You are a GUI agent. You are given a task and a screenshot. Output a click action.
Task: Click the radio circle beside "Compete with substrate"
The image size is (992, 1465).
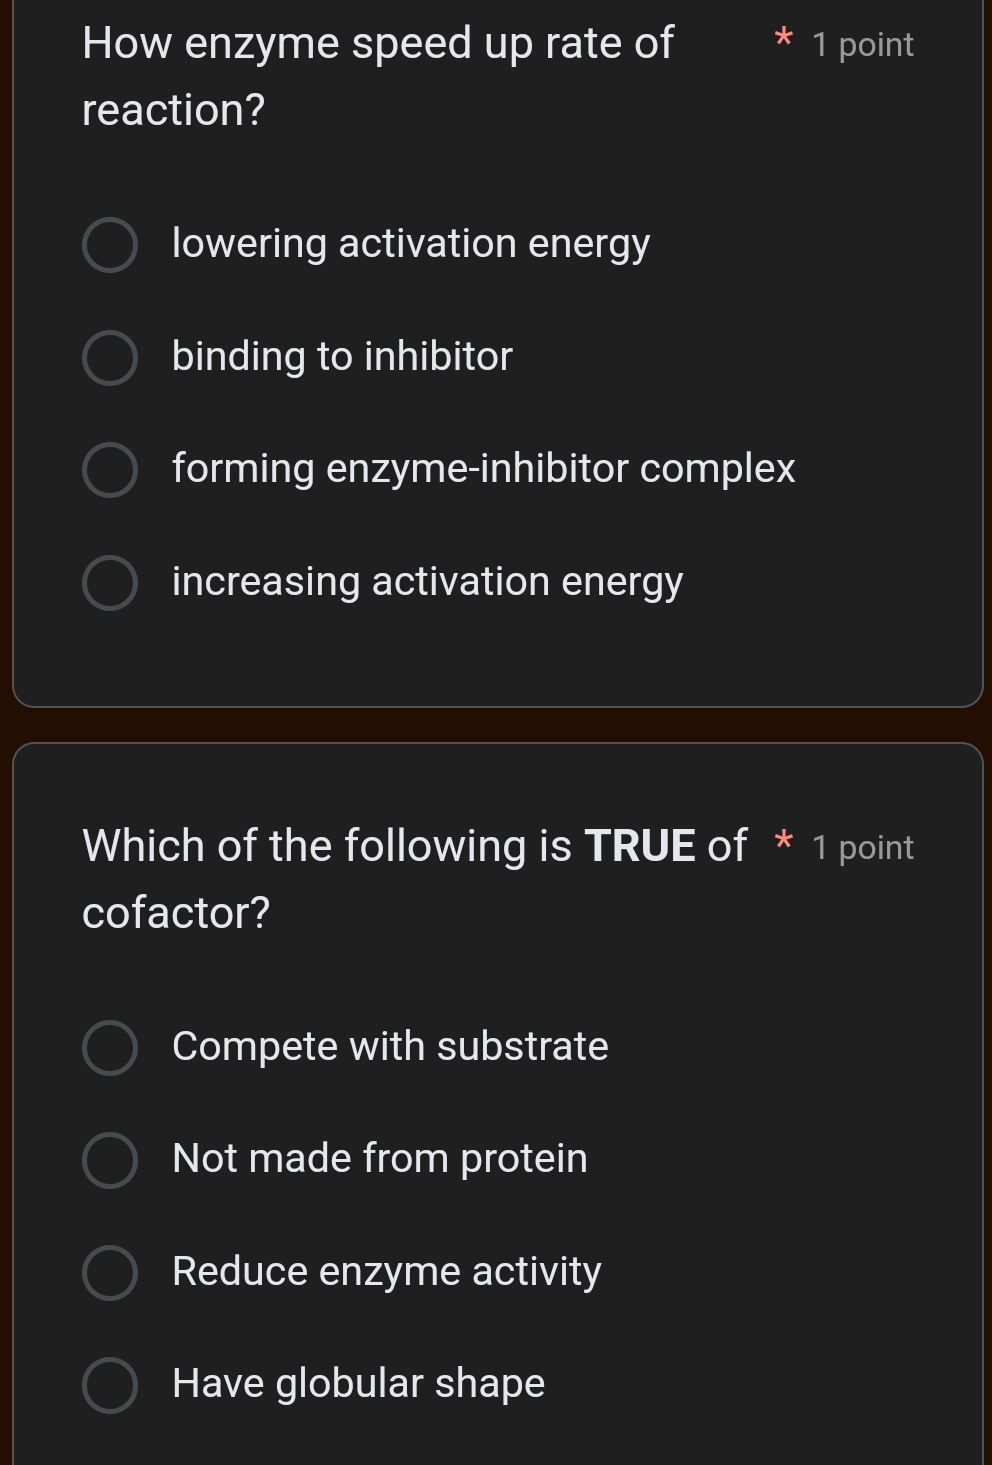point(110,1048)
